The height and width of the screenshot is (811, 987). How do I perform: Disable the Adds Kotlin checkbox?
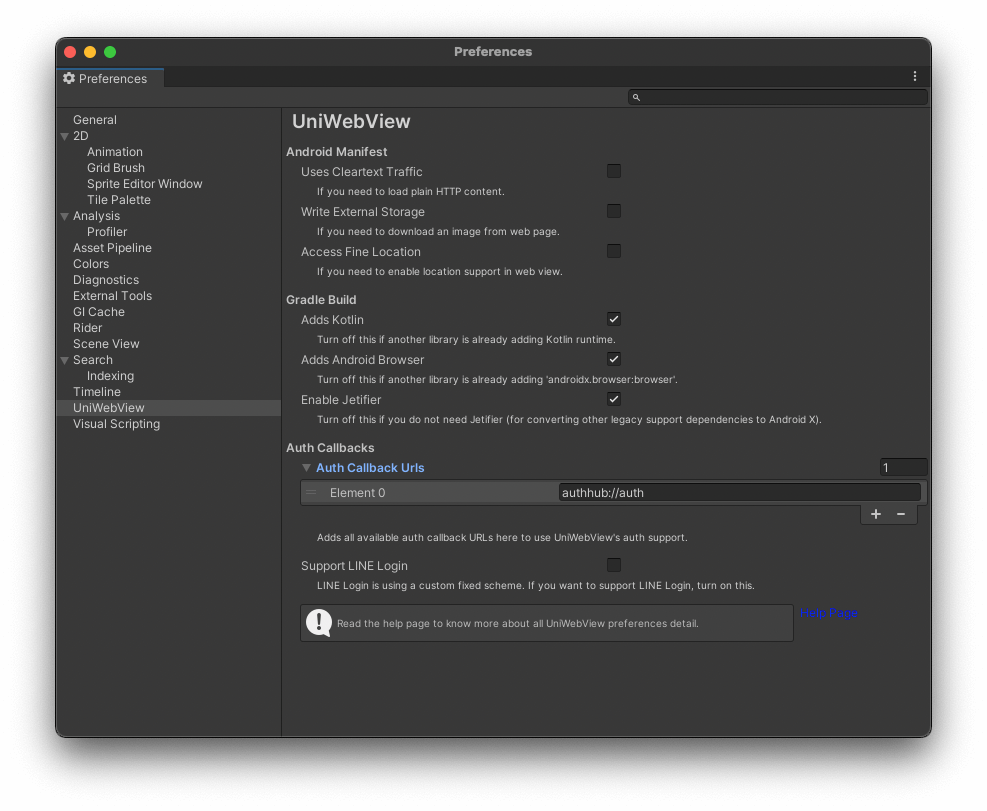click(614, 320)
